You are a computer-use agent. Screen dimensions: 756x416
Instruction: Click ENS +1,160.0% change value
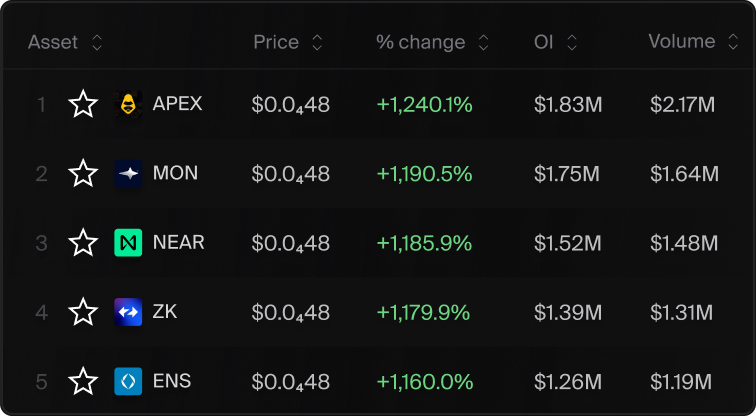pos(425,382)
